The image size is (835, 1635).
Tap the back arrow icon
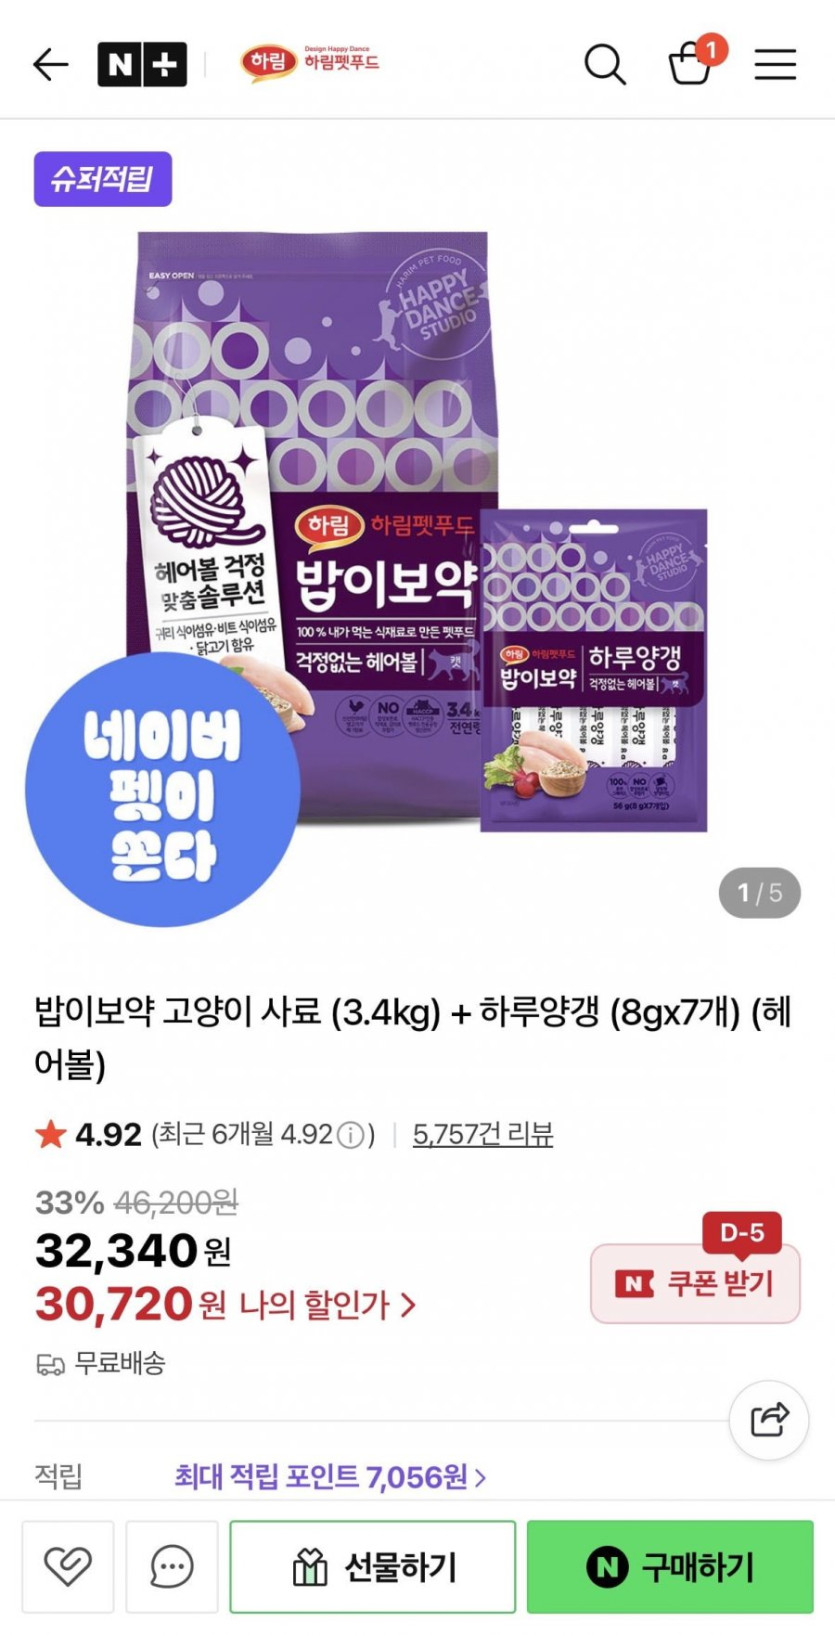50,65
